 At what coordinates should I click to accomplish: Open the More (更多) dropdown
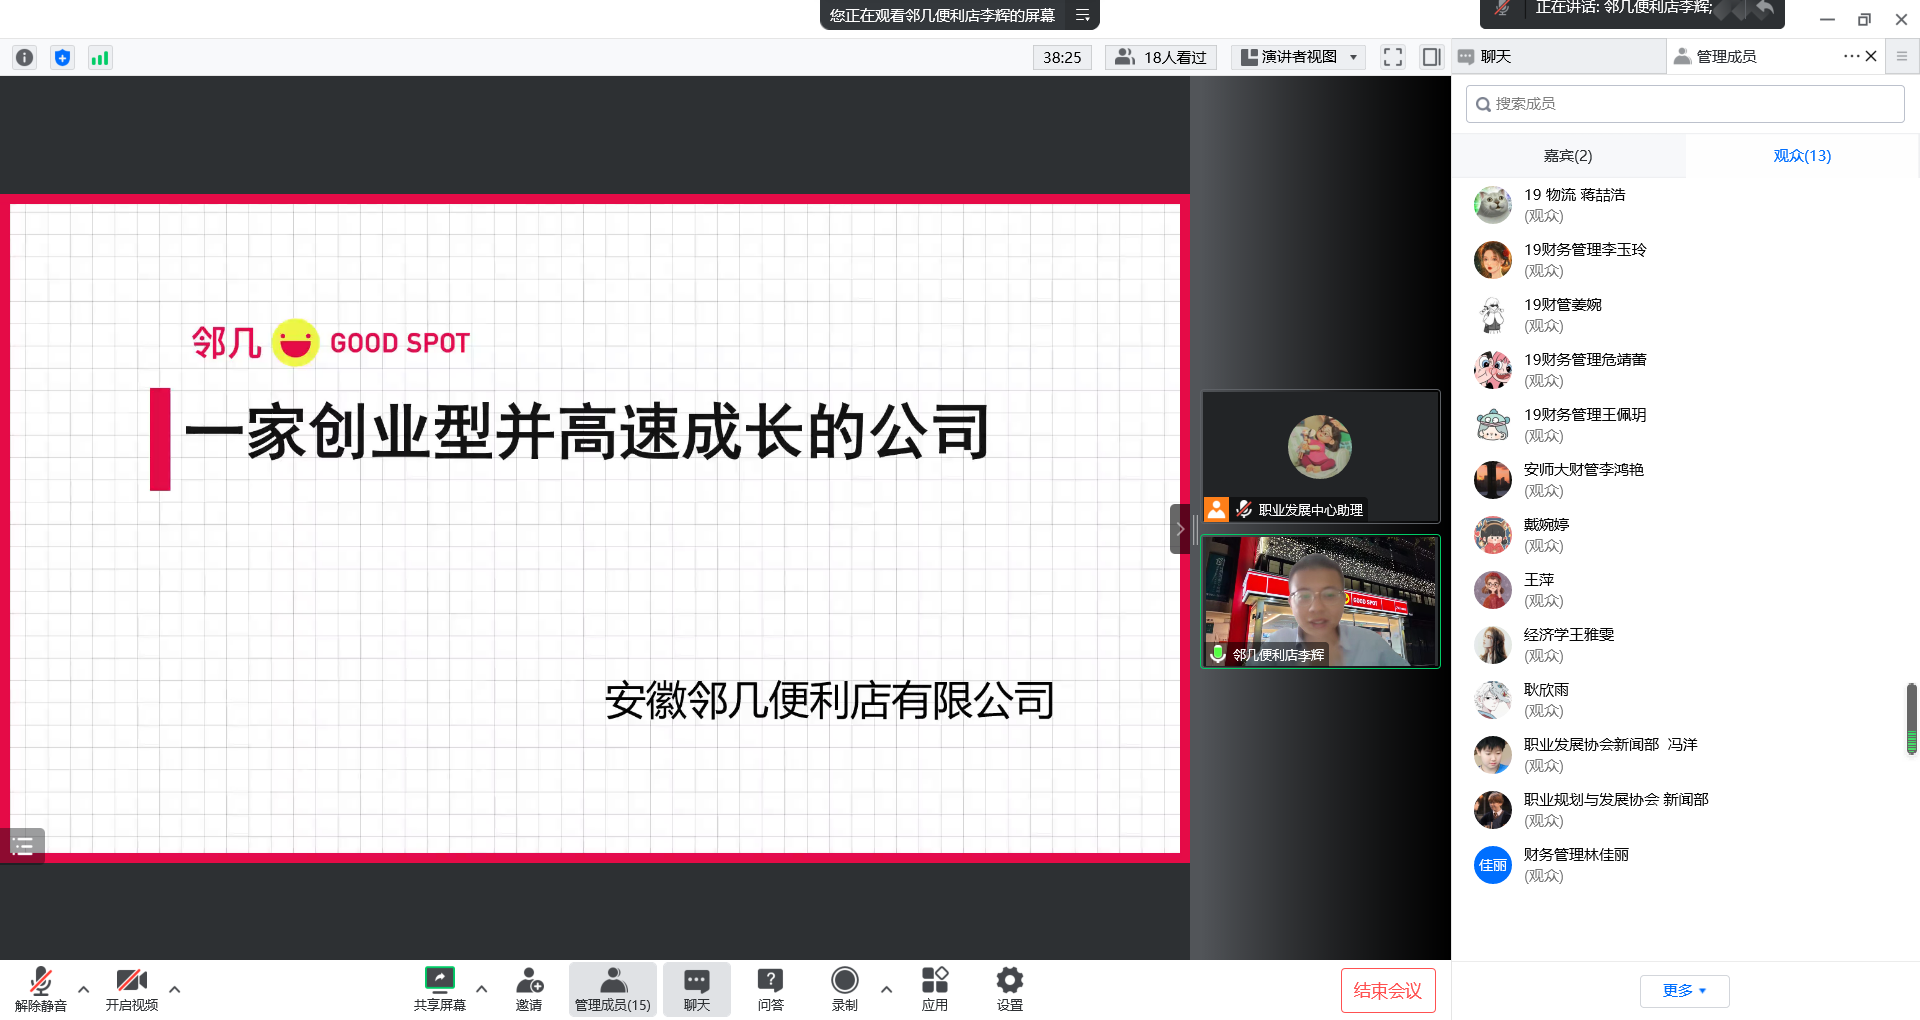1684,990
